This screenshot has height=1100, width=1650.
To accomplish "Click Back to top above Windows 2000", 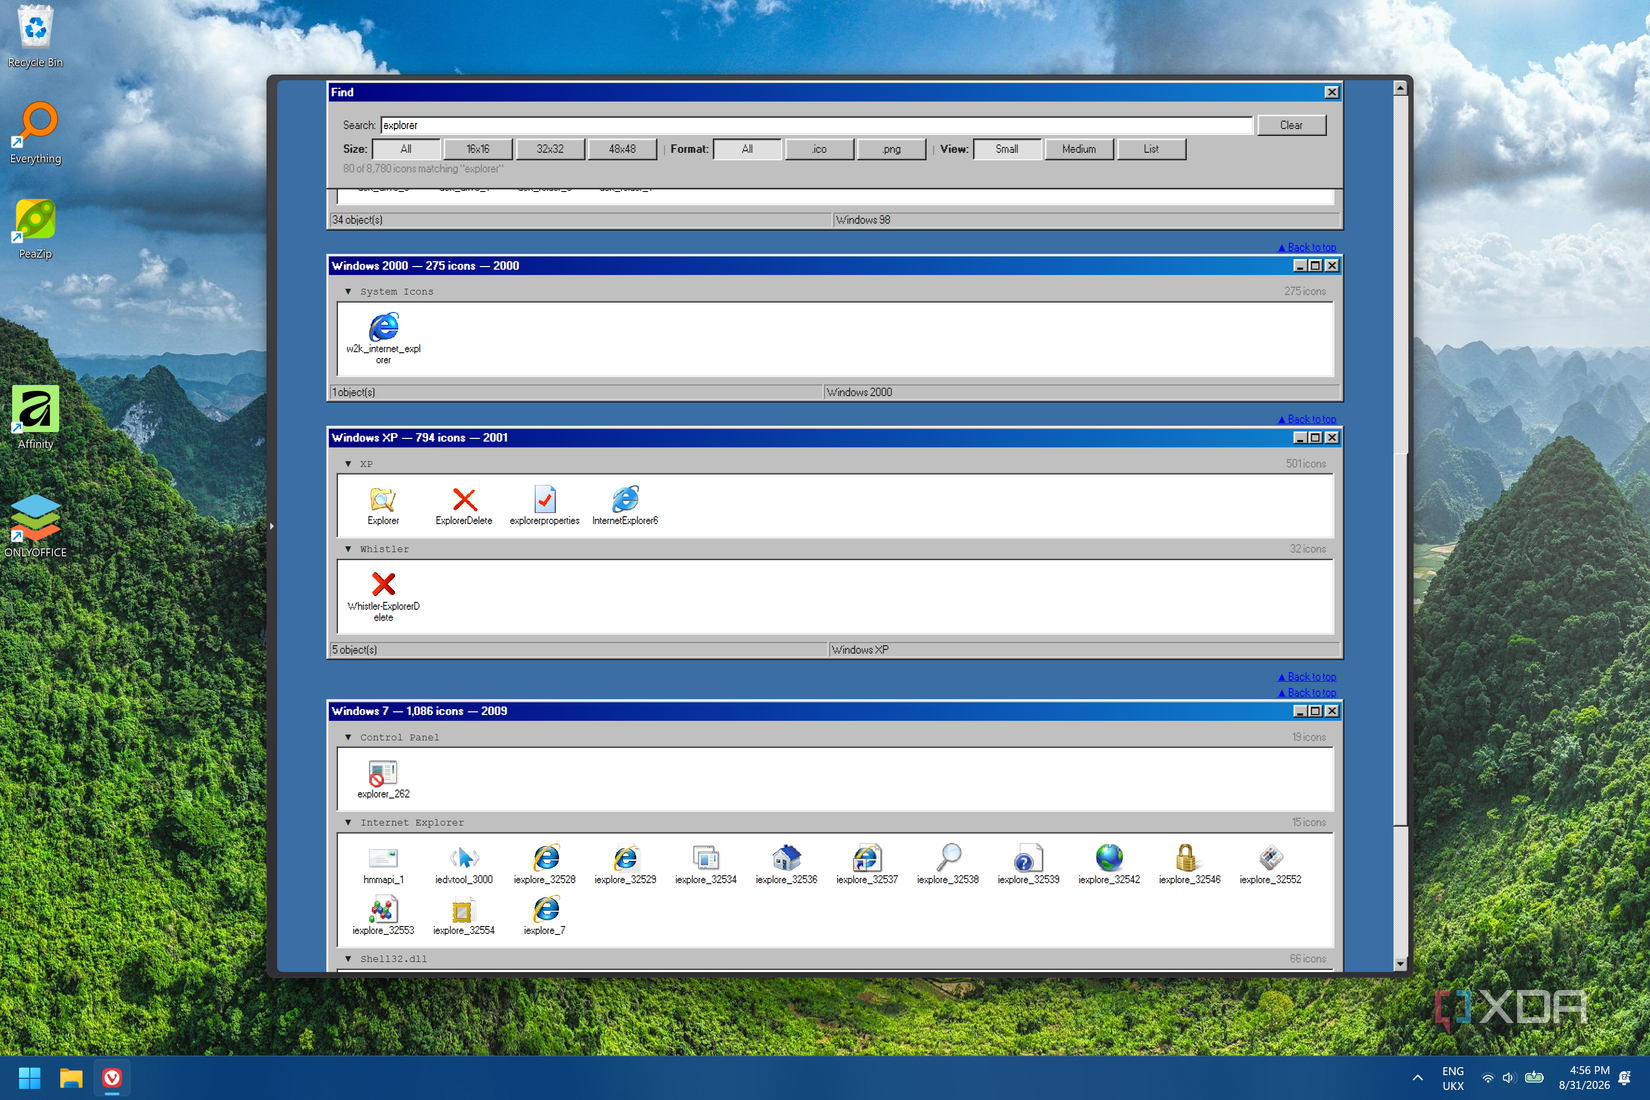I will pyautogui.click(x=1307, y=247).
